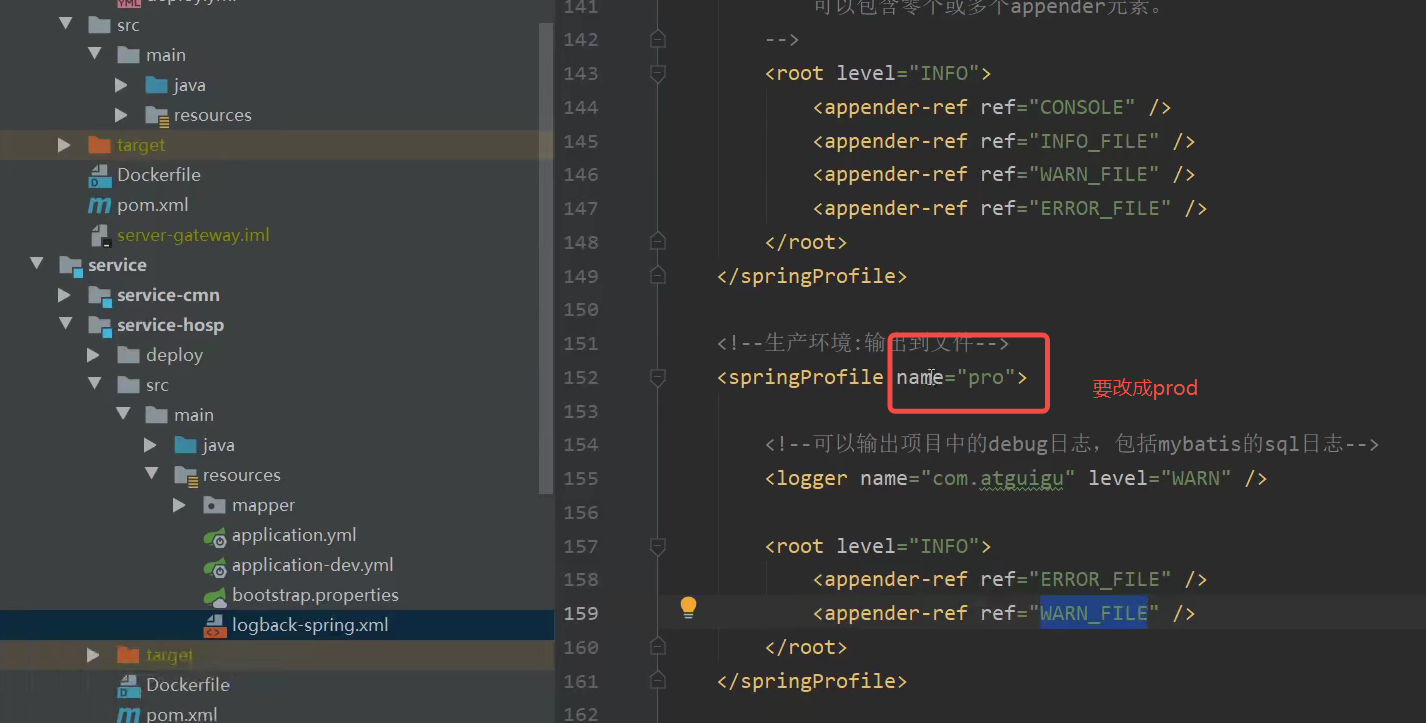Click the Dockerfile icon above server-gateway.iml's pom.xml
Viewport: 1426px width, 723px height.
point(99,176)
